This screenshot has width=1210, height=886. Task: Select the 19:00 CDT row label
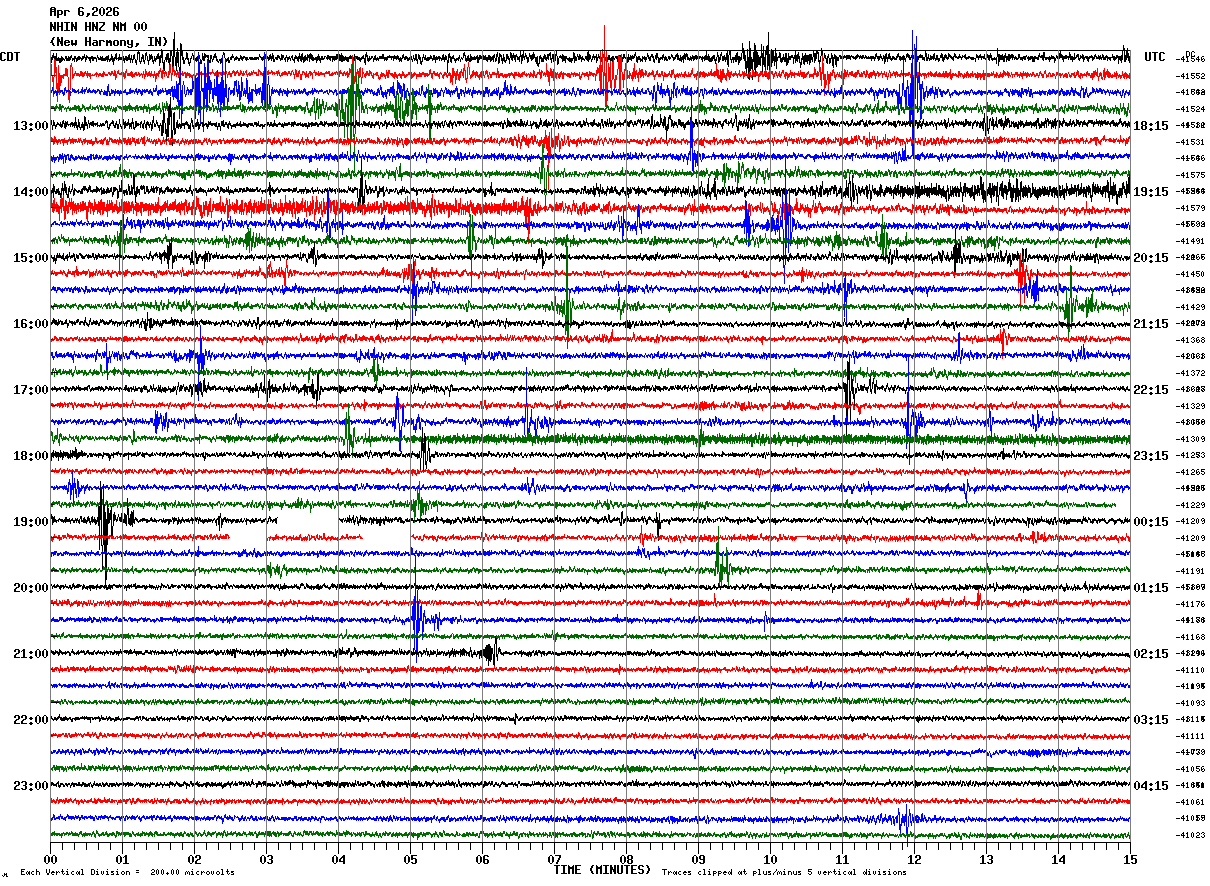point(31,522)
